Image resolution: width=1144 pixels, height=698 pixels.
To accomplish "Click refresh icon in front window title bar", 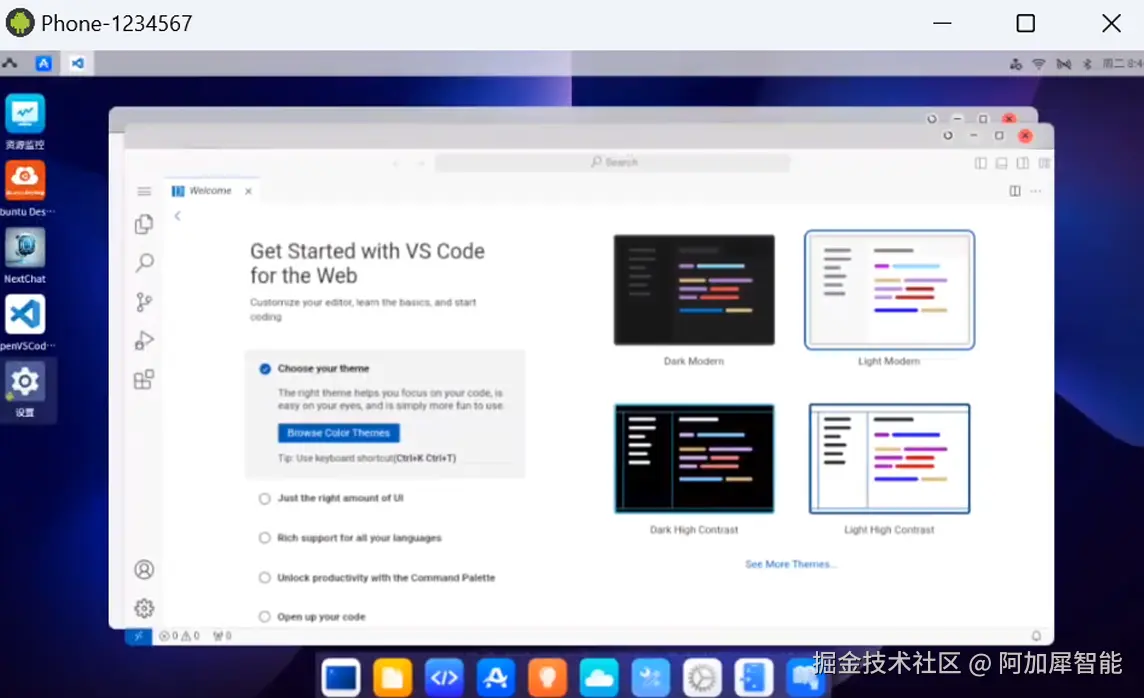I will pos(948,136).
